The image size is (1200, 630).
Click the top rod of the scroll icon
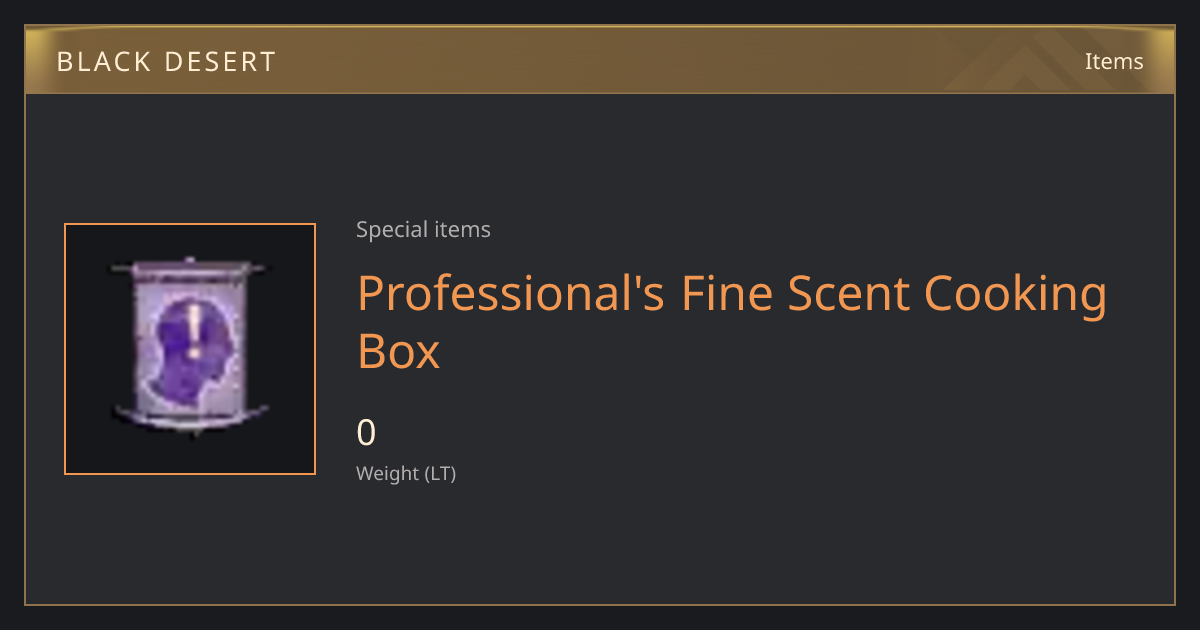(190, 268)
